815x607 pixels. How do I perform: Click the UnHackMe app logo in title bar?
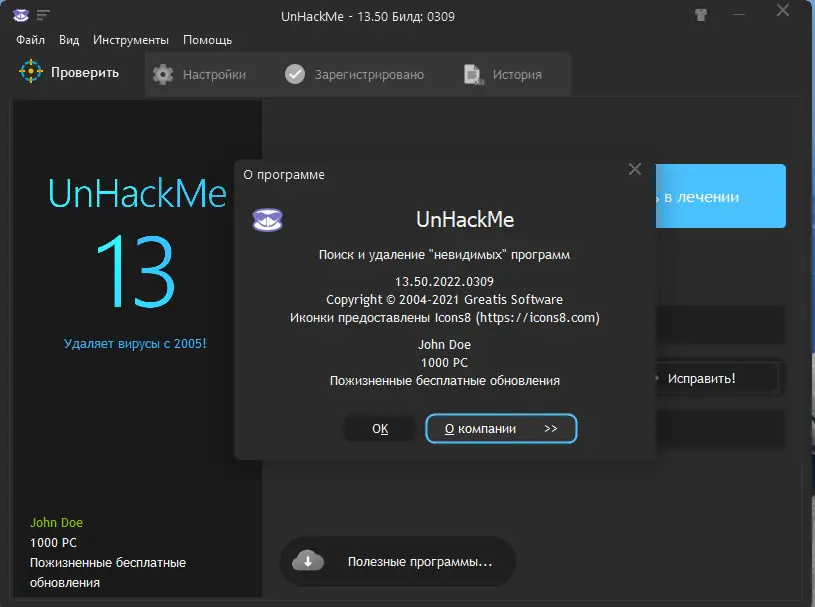[x=21, y=16]
